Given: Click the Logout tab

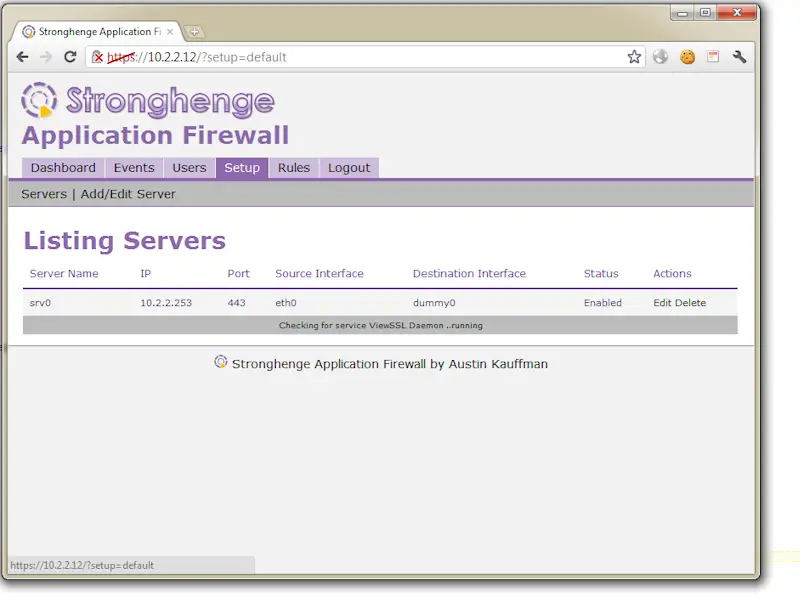Looking at the screenshot, I should click(349, 168).
